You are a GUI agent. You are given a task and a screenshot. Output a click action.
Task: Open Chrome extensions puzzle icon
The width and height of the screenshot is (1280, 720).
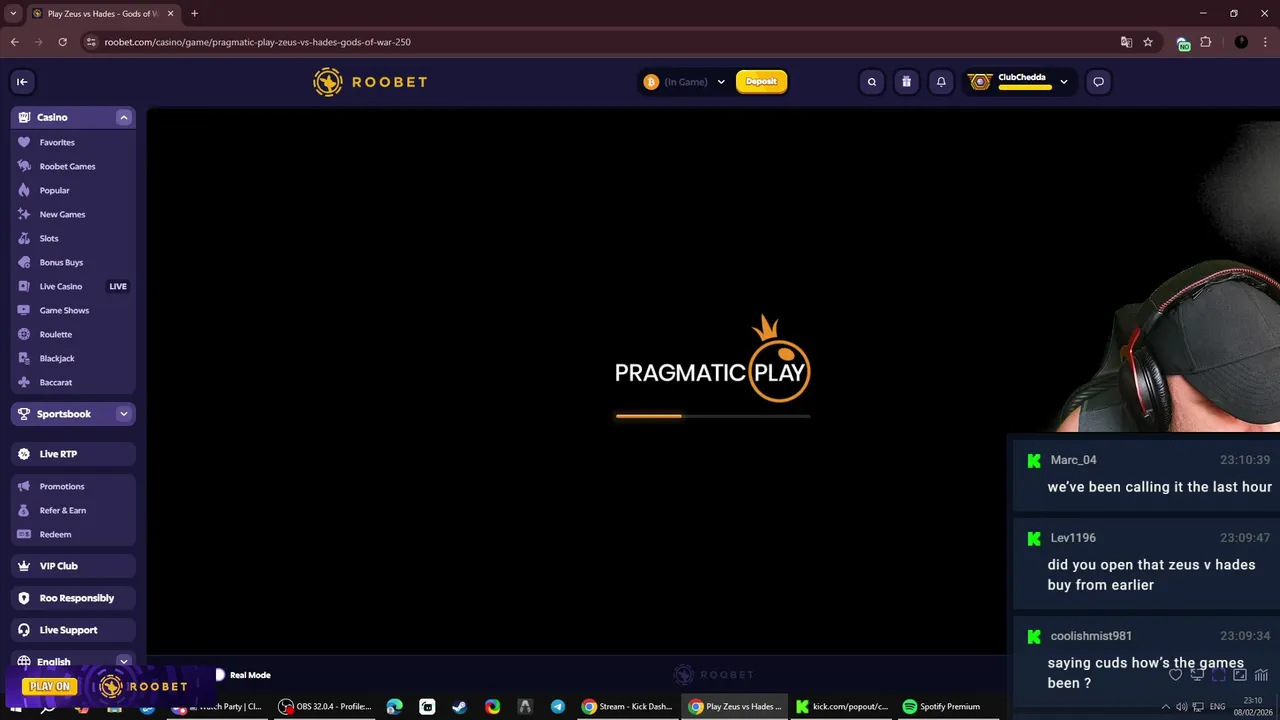[1205, 42]
